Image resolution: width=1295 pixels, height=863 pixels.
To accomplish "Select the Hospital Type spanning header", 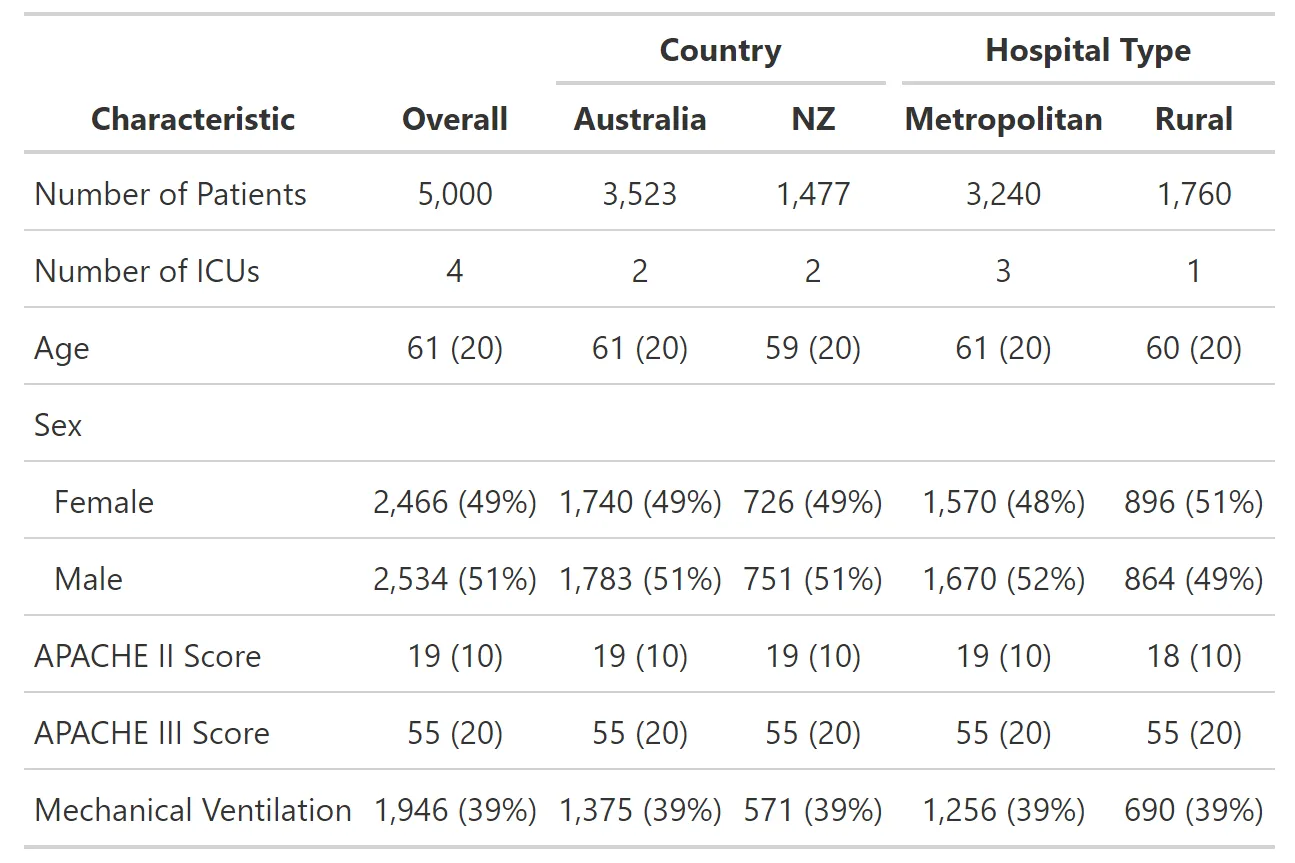I will pyautogui.click(x=1088, y=51).
